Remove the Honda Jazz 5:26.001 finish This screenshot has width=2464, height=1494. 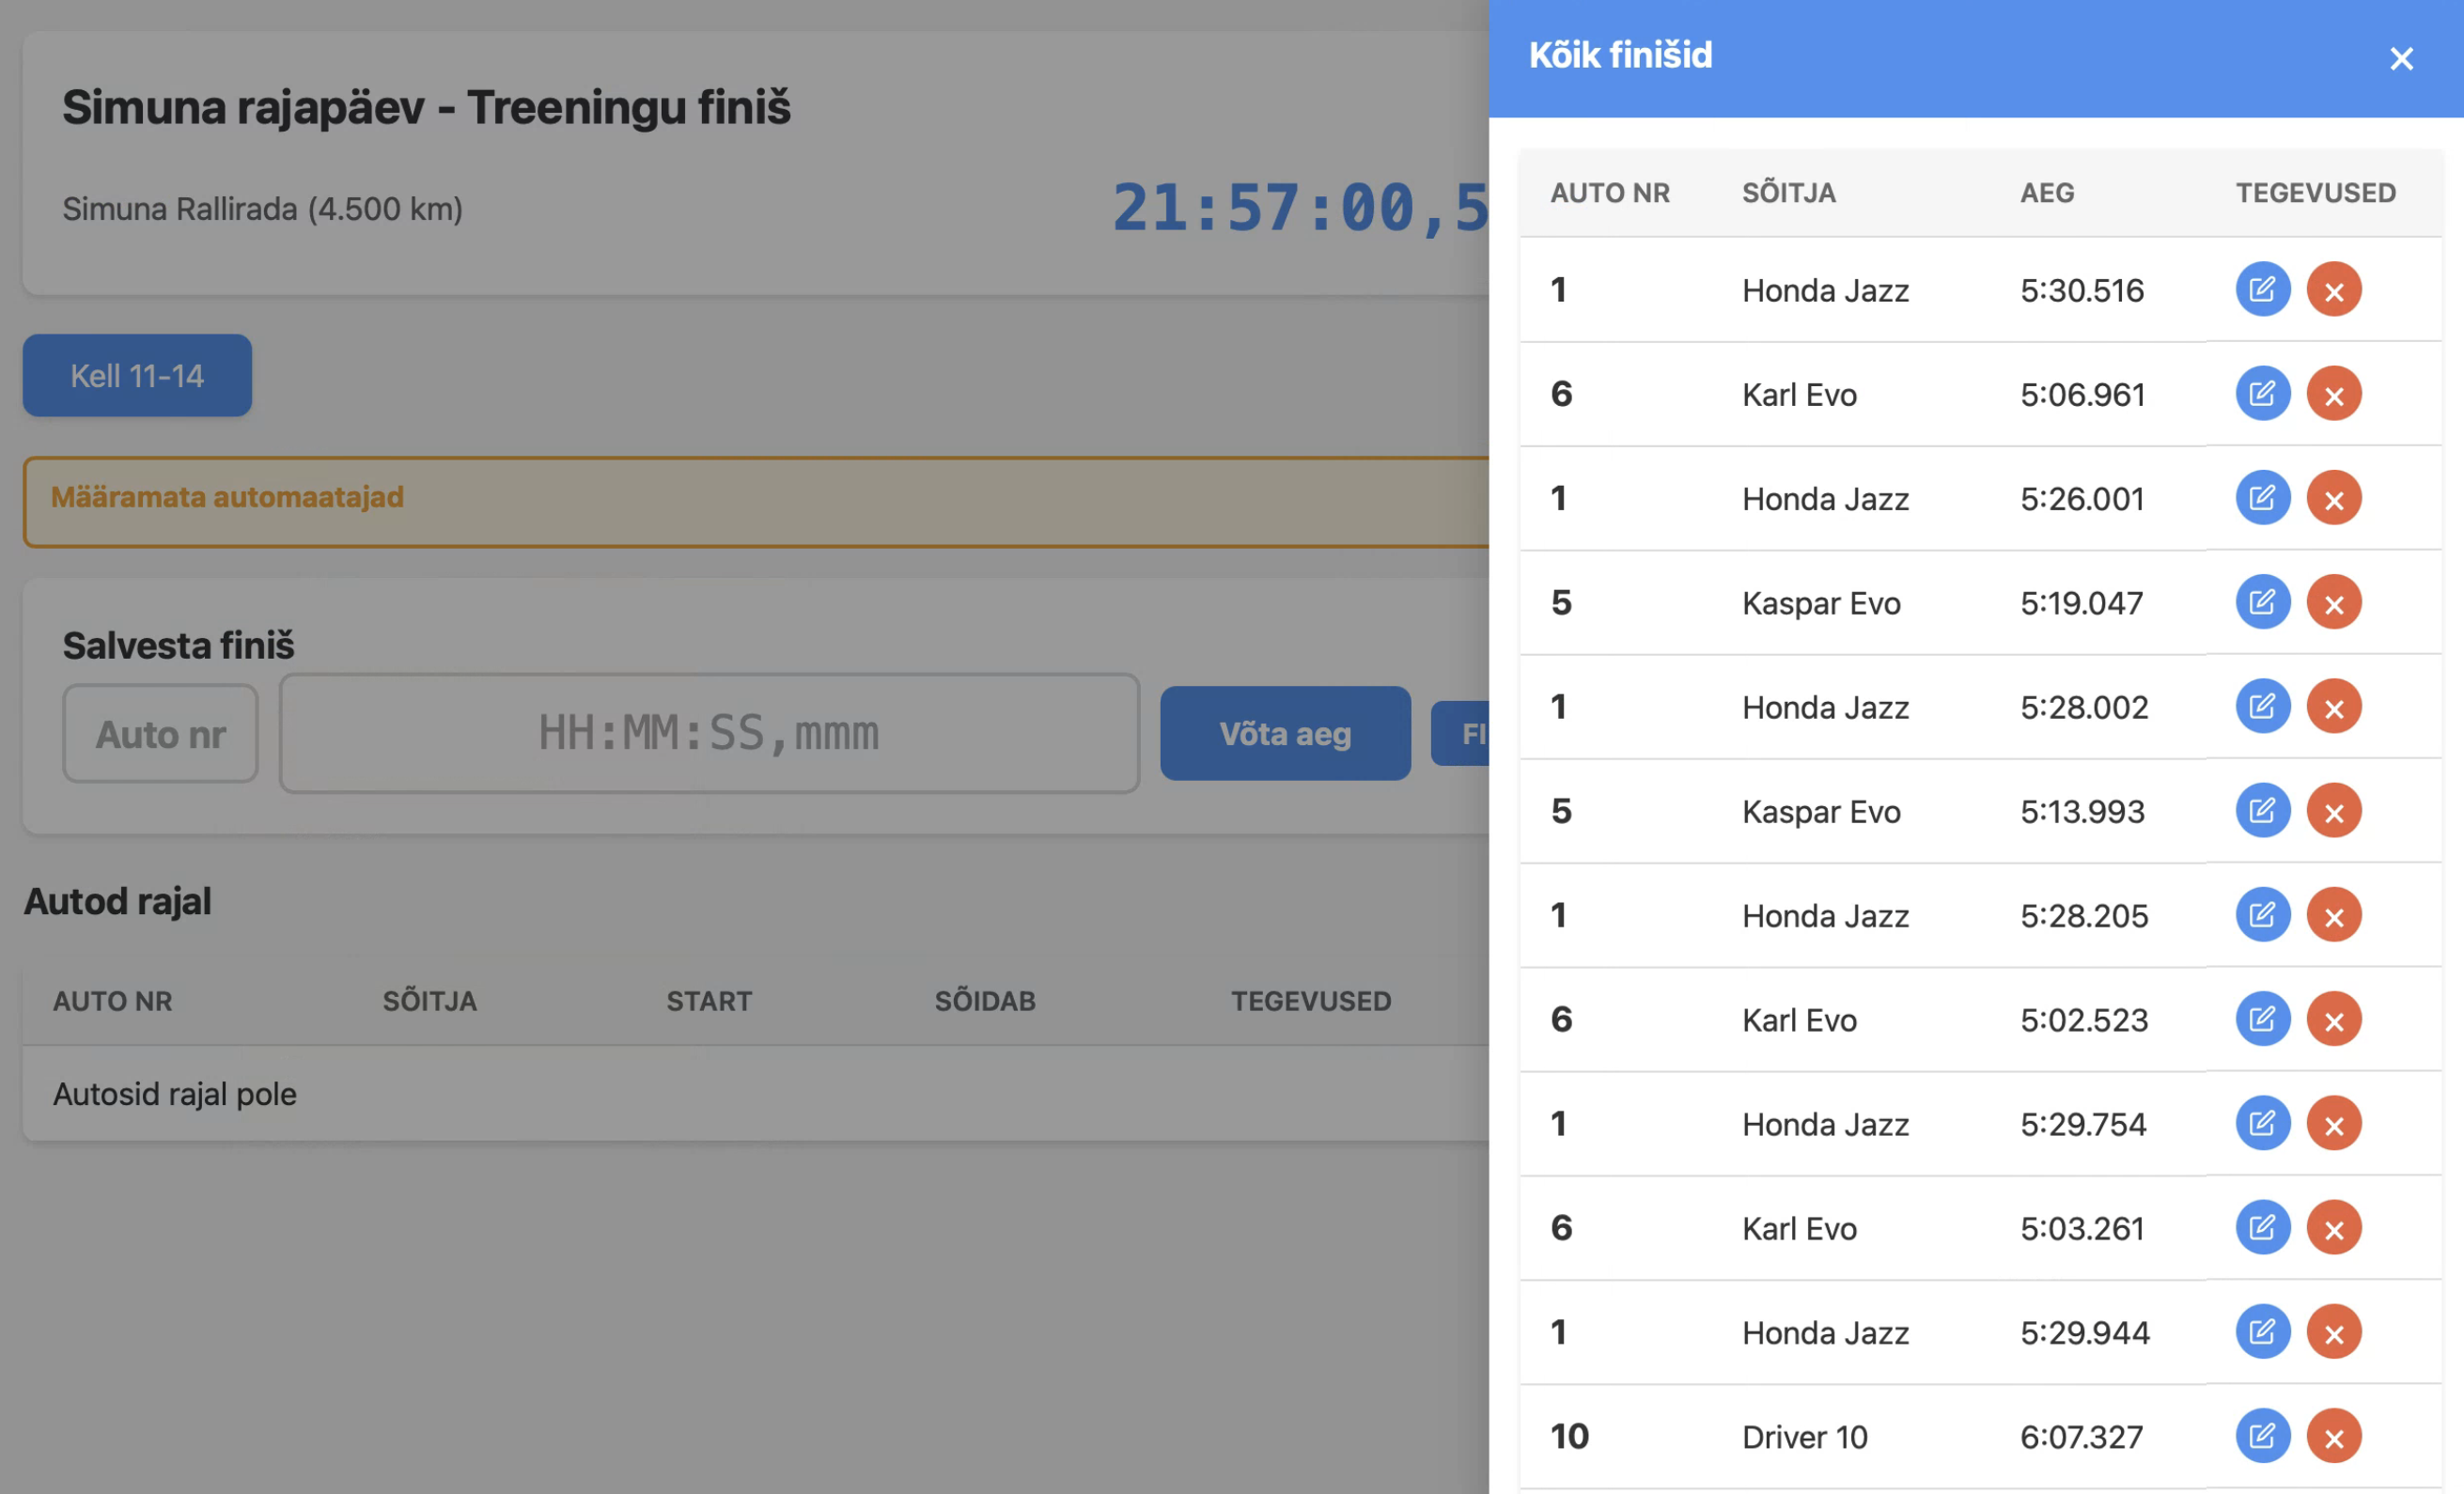(x=2333, y=498)
